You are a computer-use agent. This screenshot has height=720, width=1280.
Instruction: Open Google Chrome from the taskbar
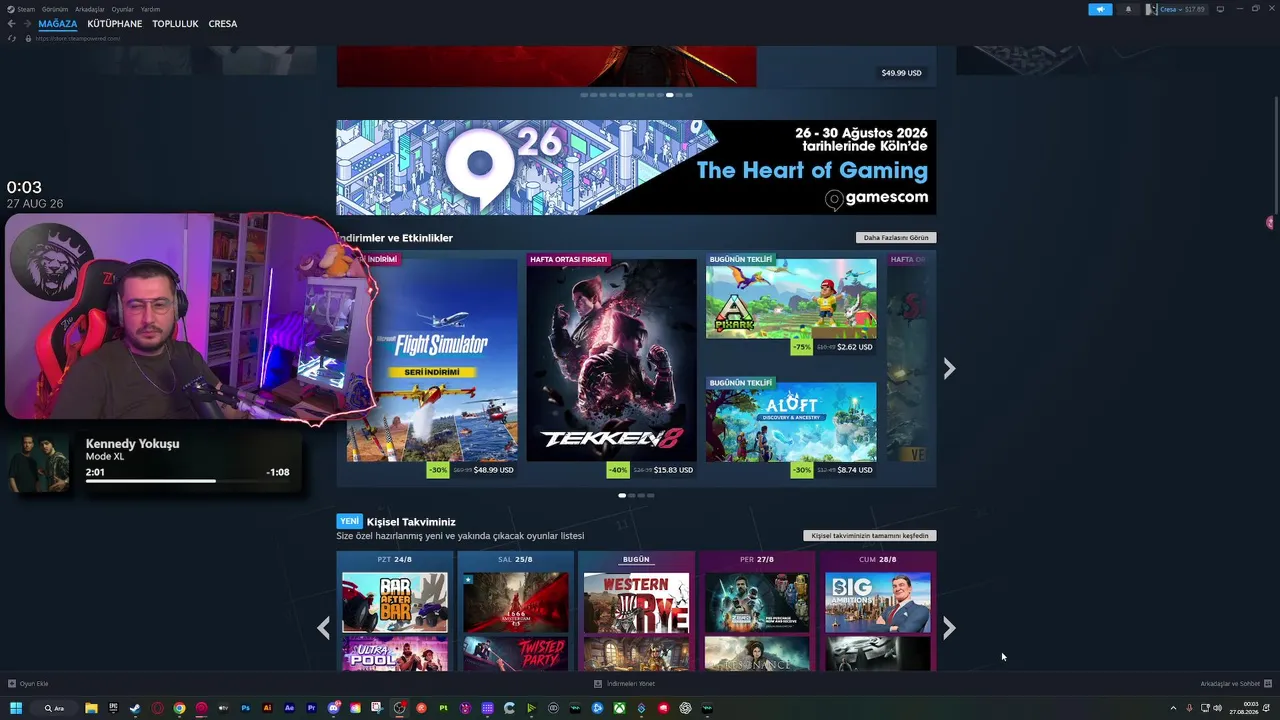tap(179, 708)
